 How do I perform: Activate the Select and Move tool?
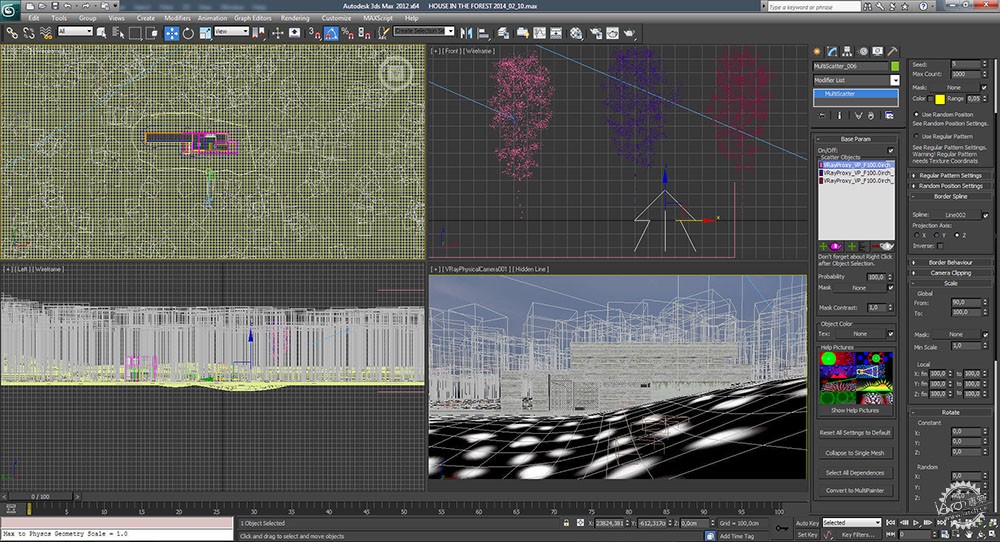click(x=172, y=33)
